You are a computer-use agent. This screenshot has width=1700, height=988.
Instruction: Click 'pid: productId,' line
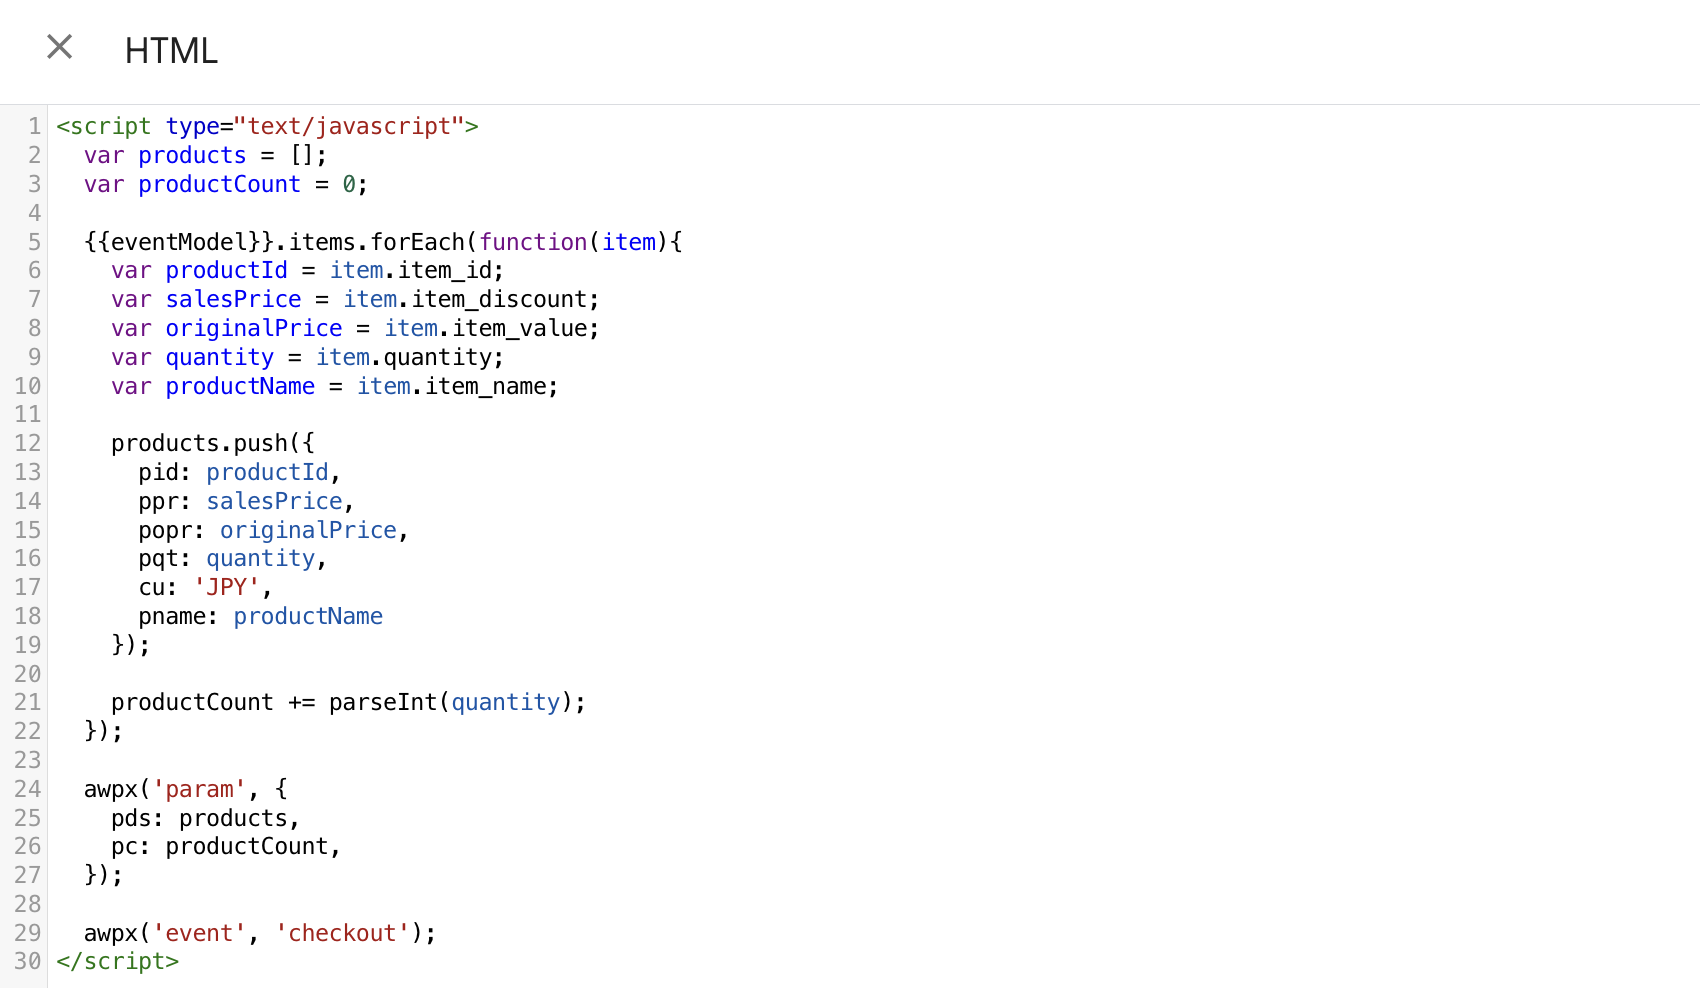pyautogui.click(x=240, y=472)
